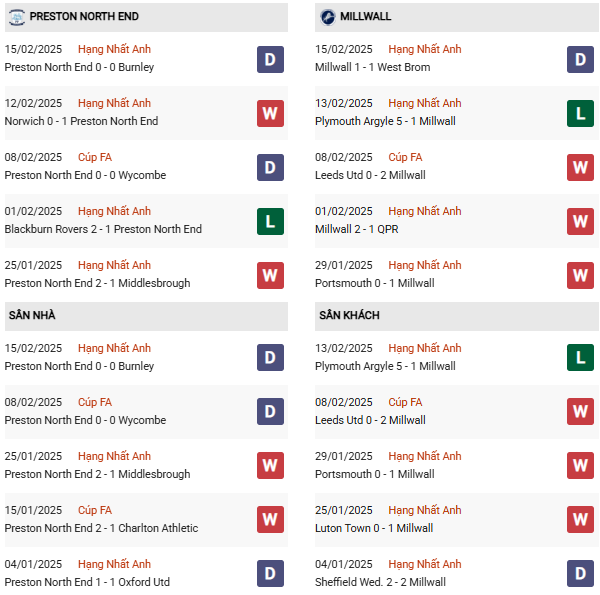
Task: Open Preston North End 1 - 1 Oxford Utd result
Action: click(87, 582)
